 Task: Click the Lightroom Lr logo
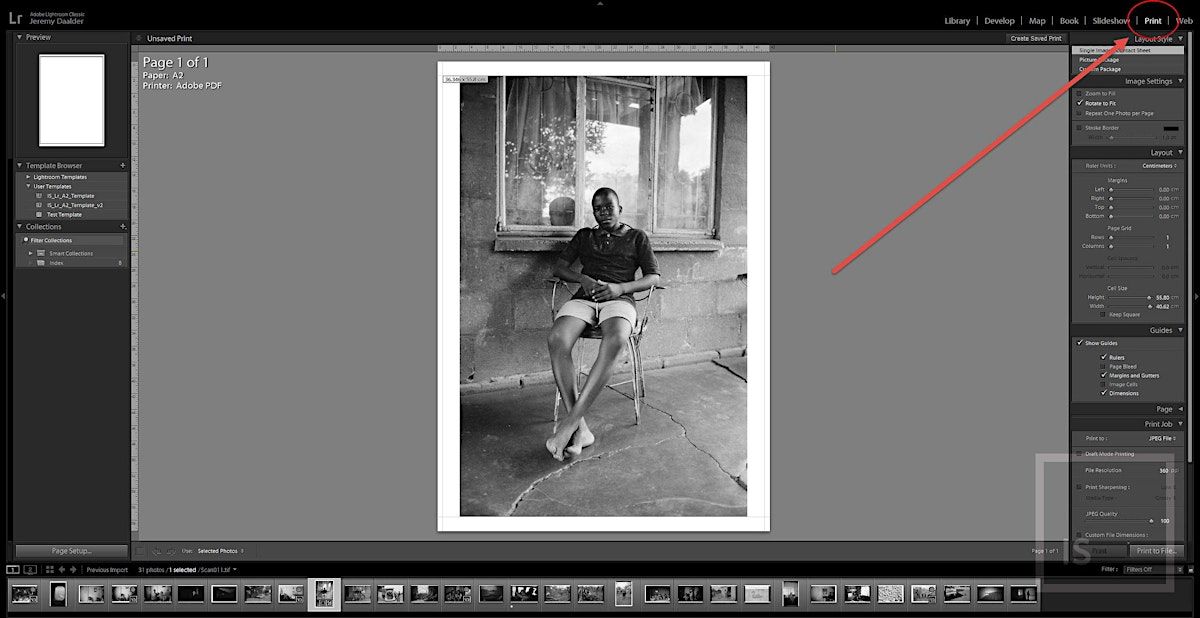click(15, 19)
